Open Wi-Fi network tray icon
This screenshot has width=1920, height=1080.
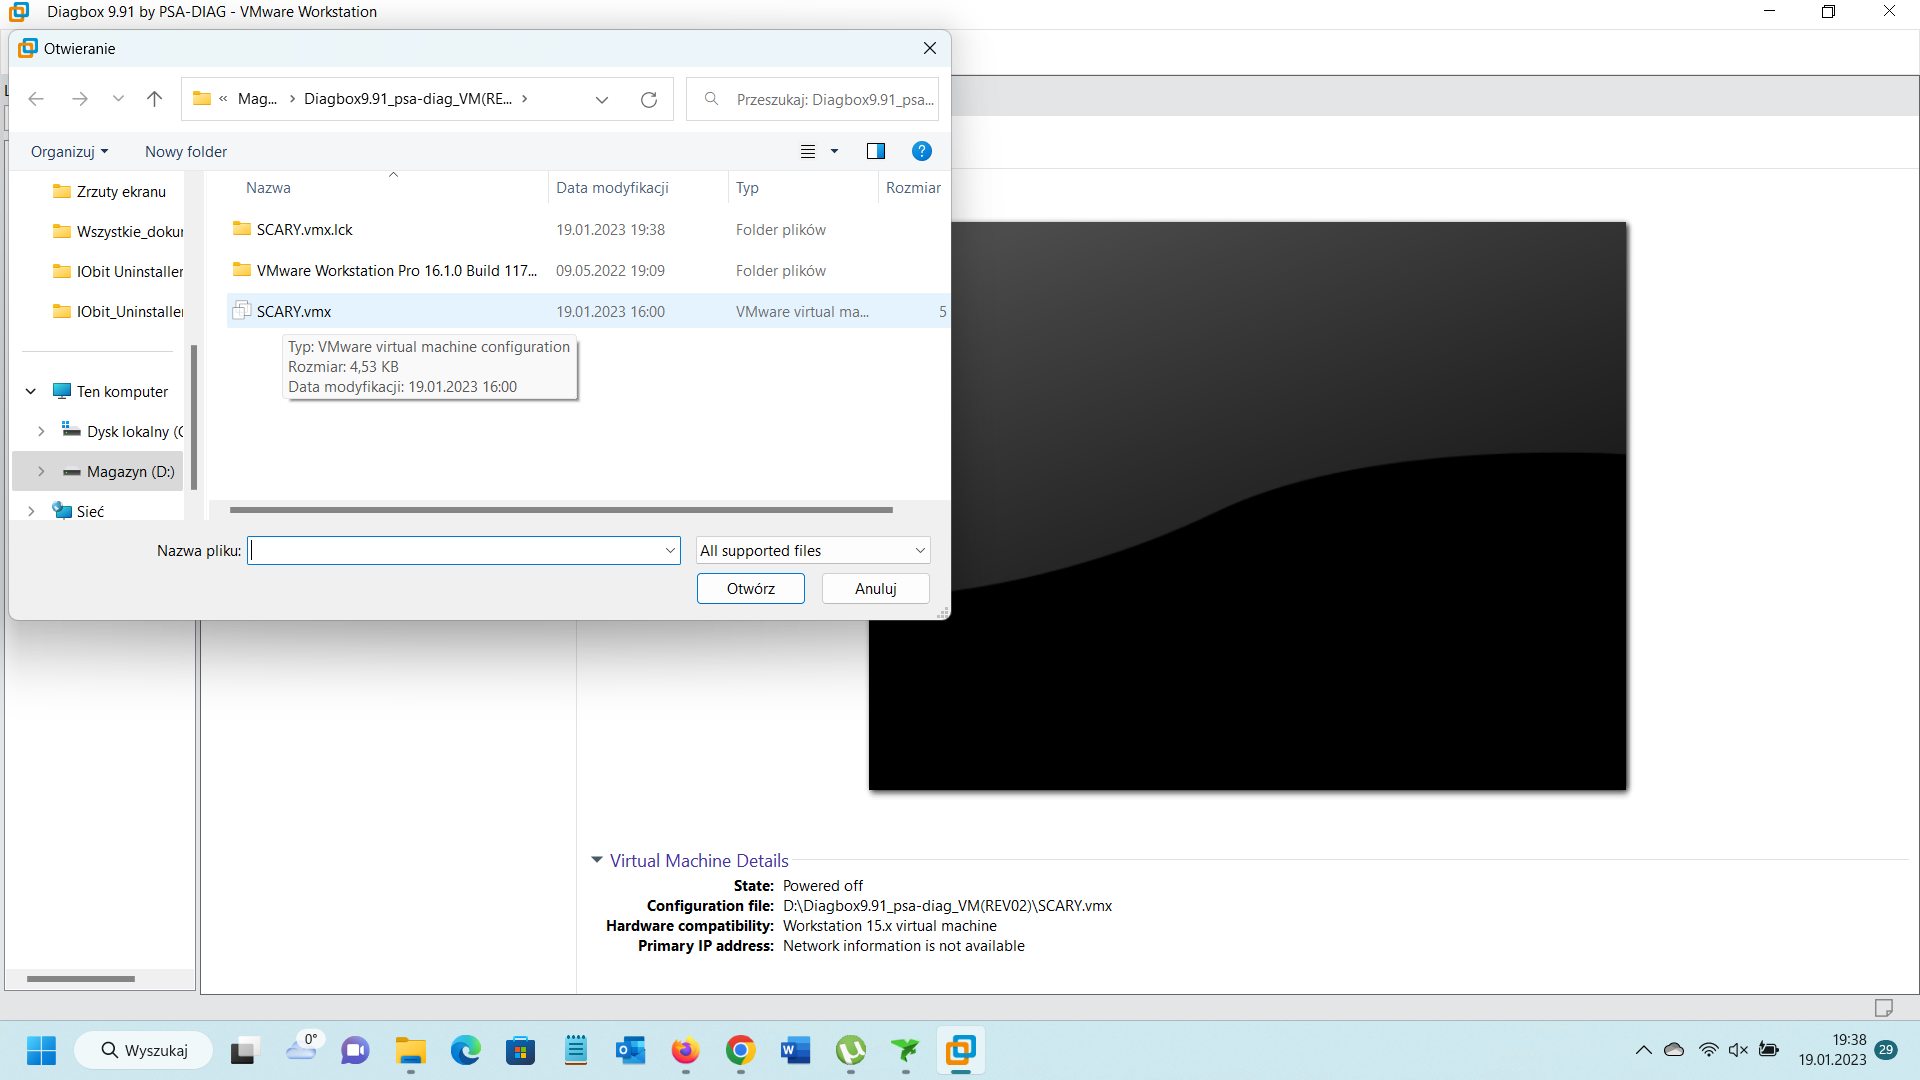[1709, 1050]
